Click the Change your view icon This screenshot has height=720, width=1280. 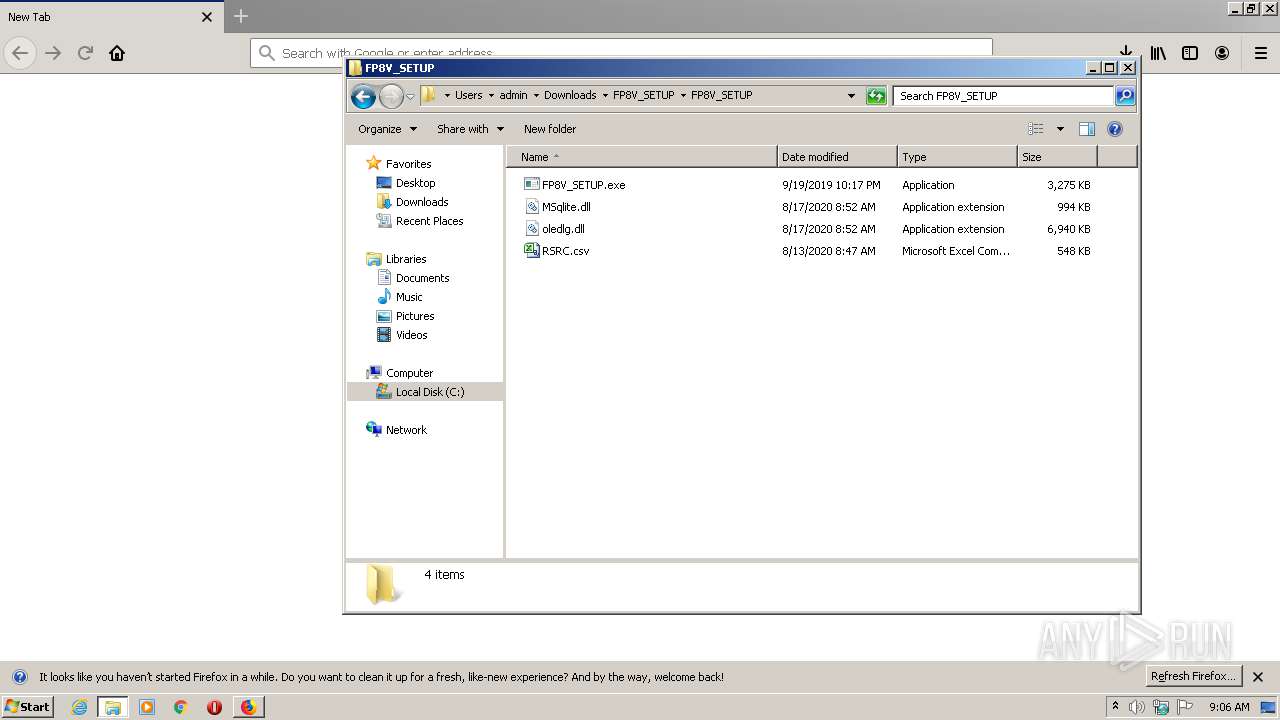point(1036,129)
